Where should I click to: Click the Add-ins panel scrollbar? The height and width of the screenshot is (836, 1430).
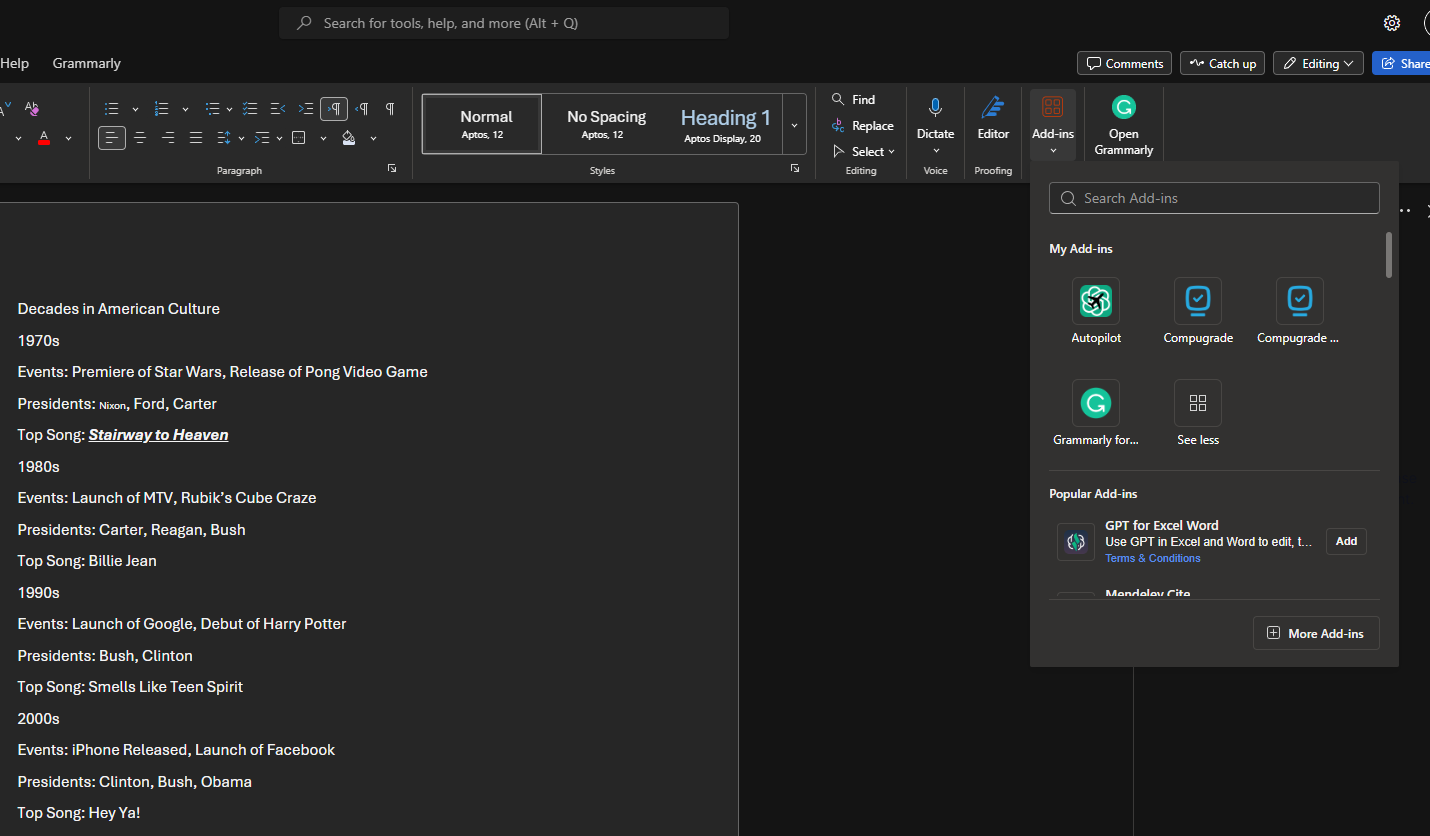[1388, 254]
